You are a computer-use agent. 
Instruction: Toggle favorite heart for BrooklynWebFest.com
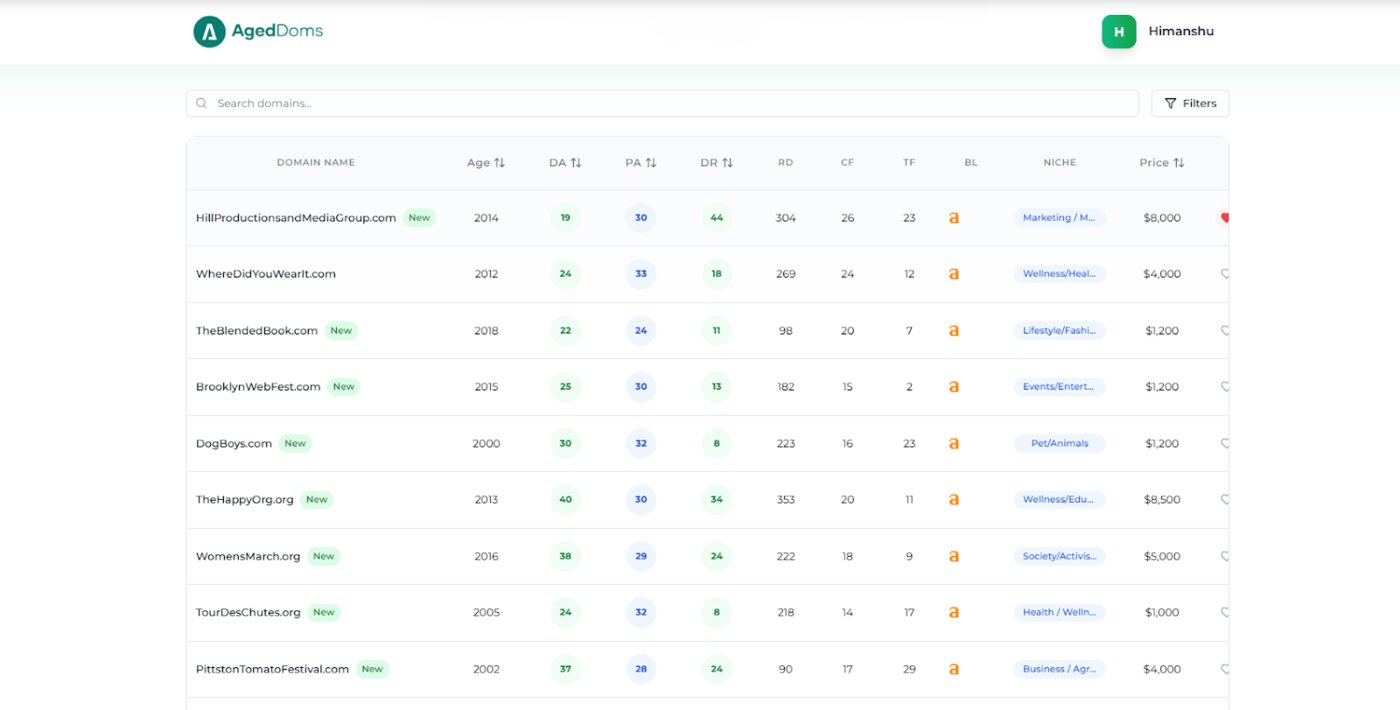(x=1224, y=387)
